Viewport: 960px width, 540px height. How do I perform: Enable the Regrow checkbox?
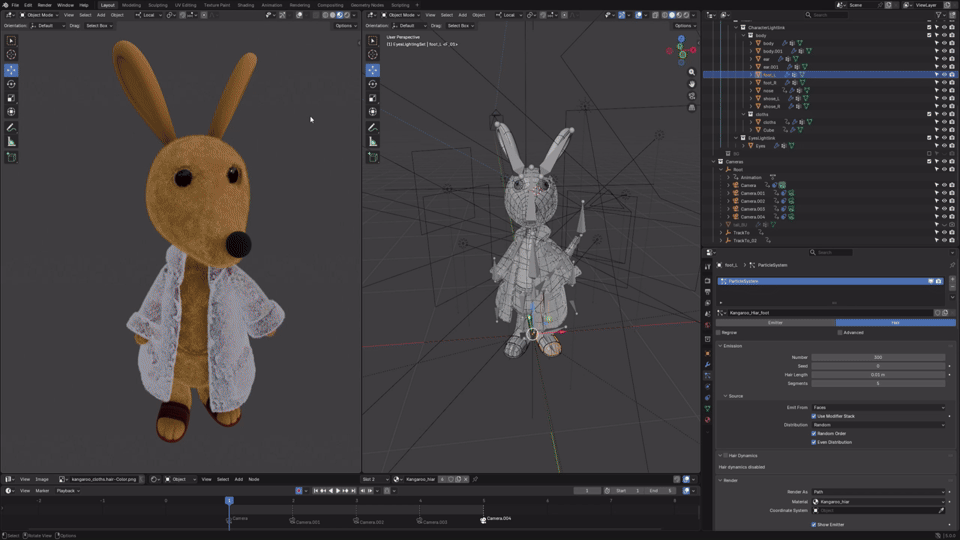tap(718, 332)
